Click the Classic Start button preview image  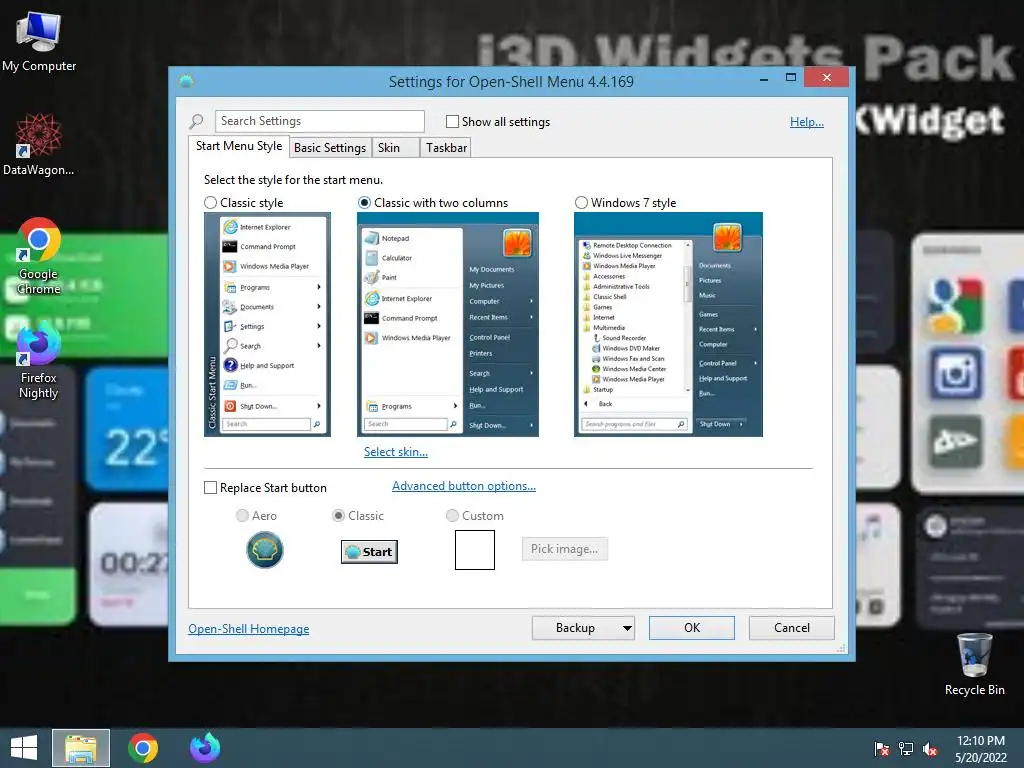click(x=369, y=552)
